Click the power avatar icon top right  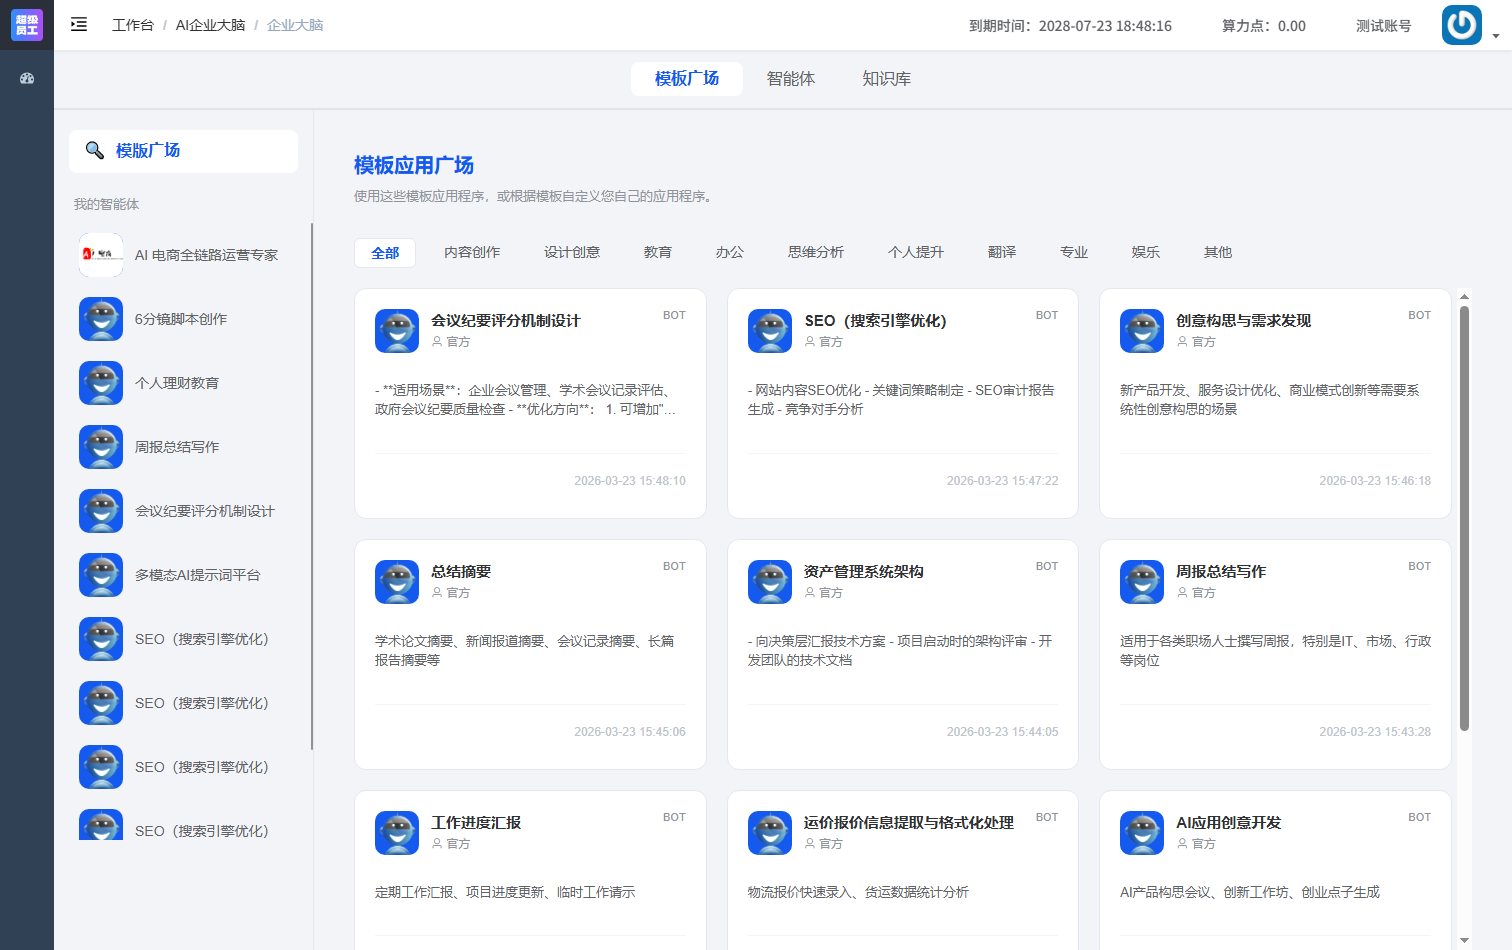[x=1461, y=25]
